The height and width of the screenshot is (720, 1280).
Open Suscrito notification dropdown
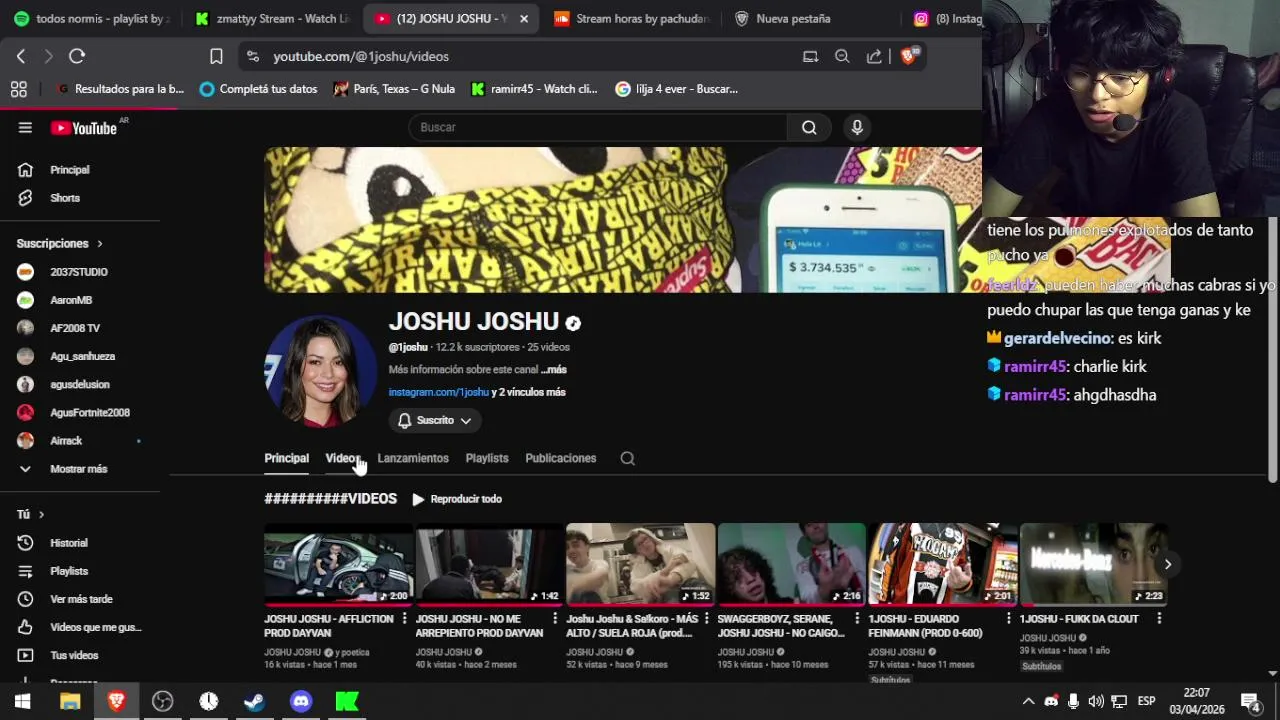435,420
